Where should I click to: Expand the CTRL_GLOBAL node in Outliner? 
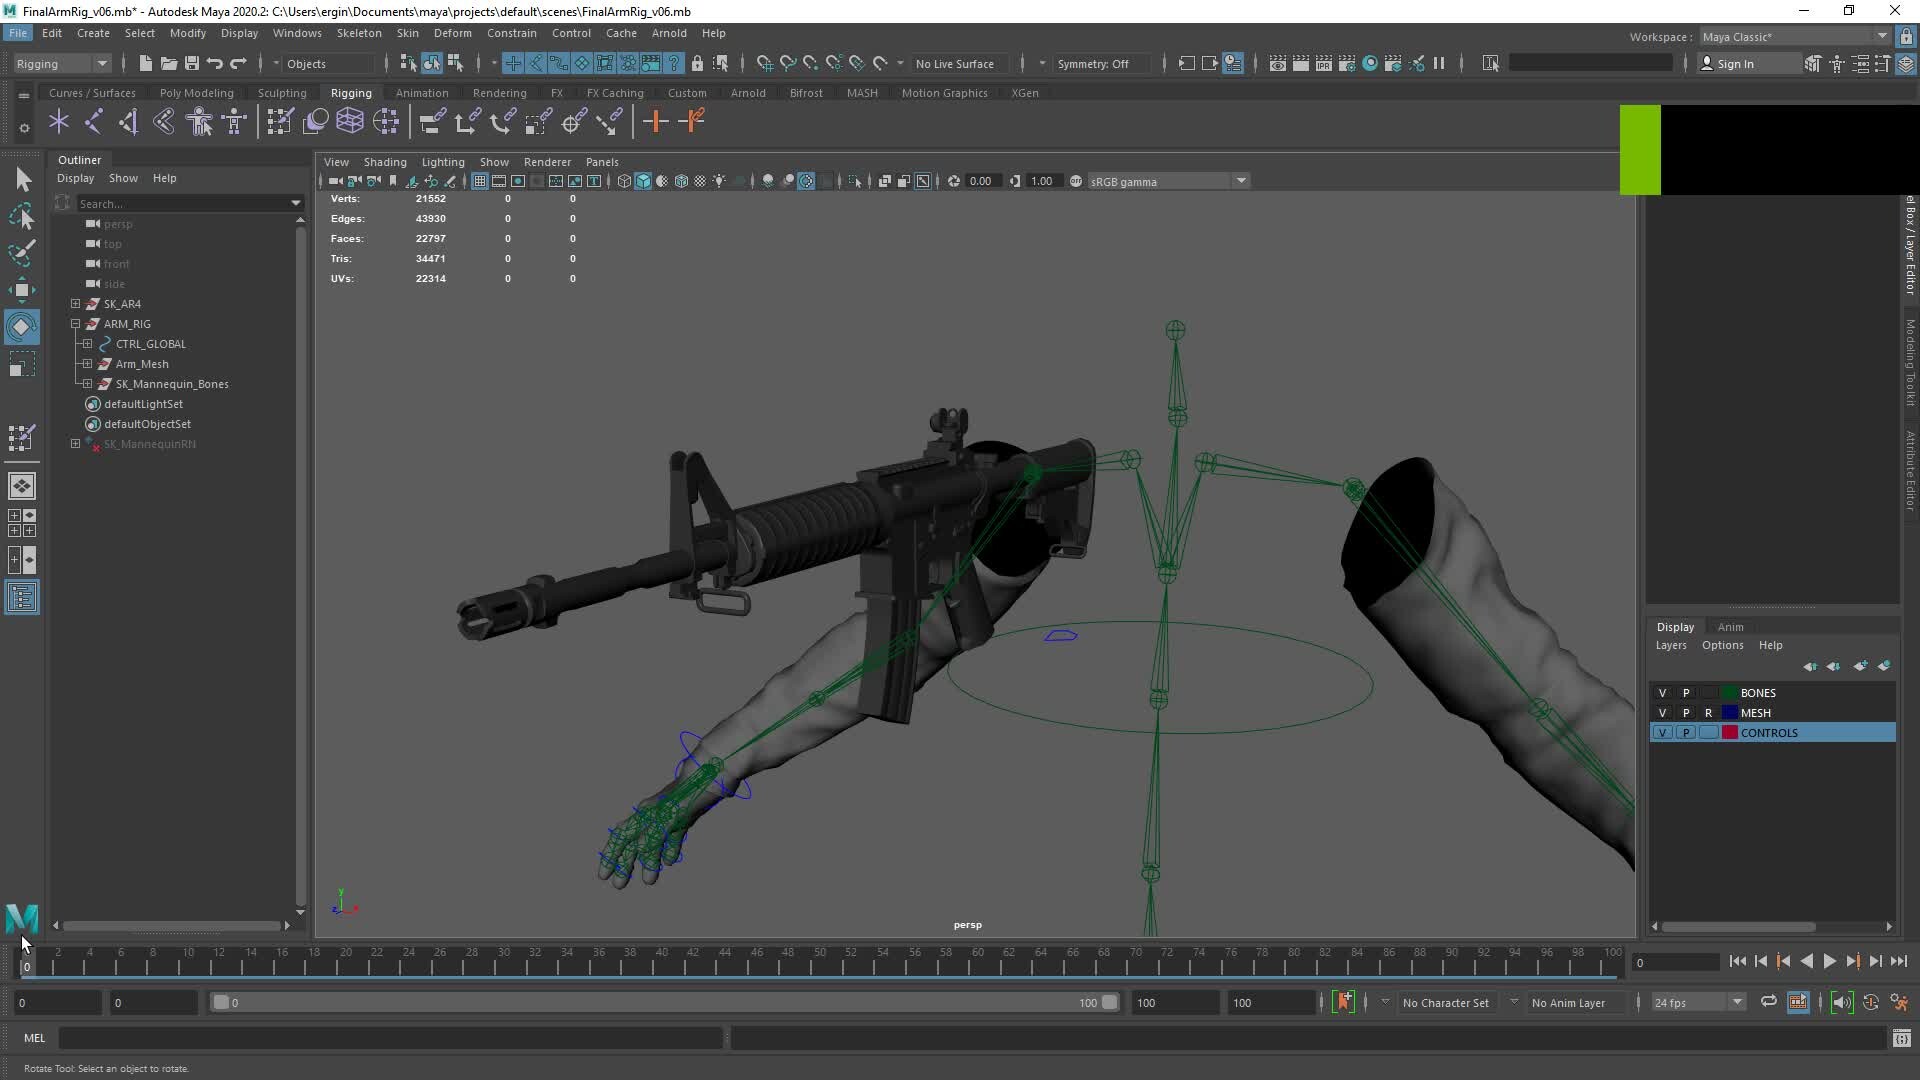[x=86, y=343]
